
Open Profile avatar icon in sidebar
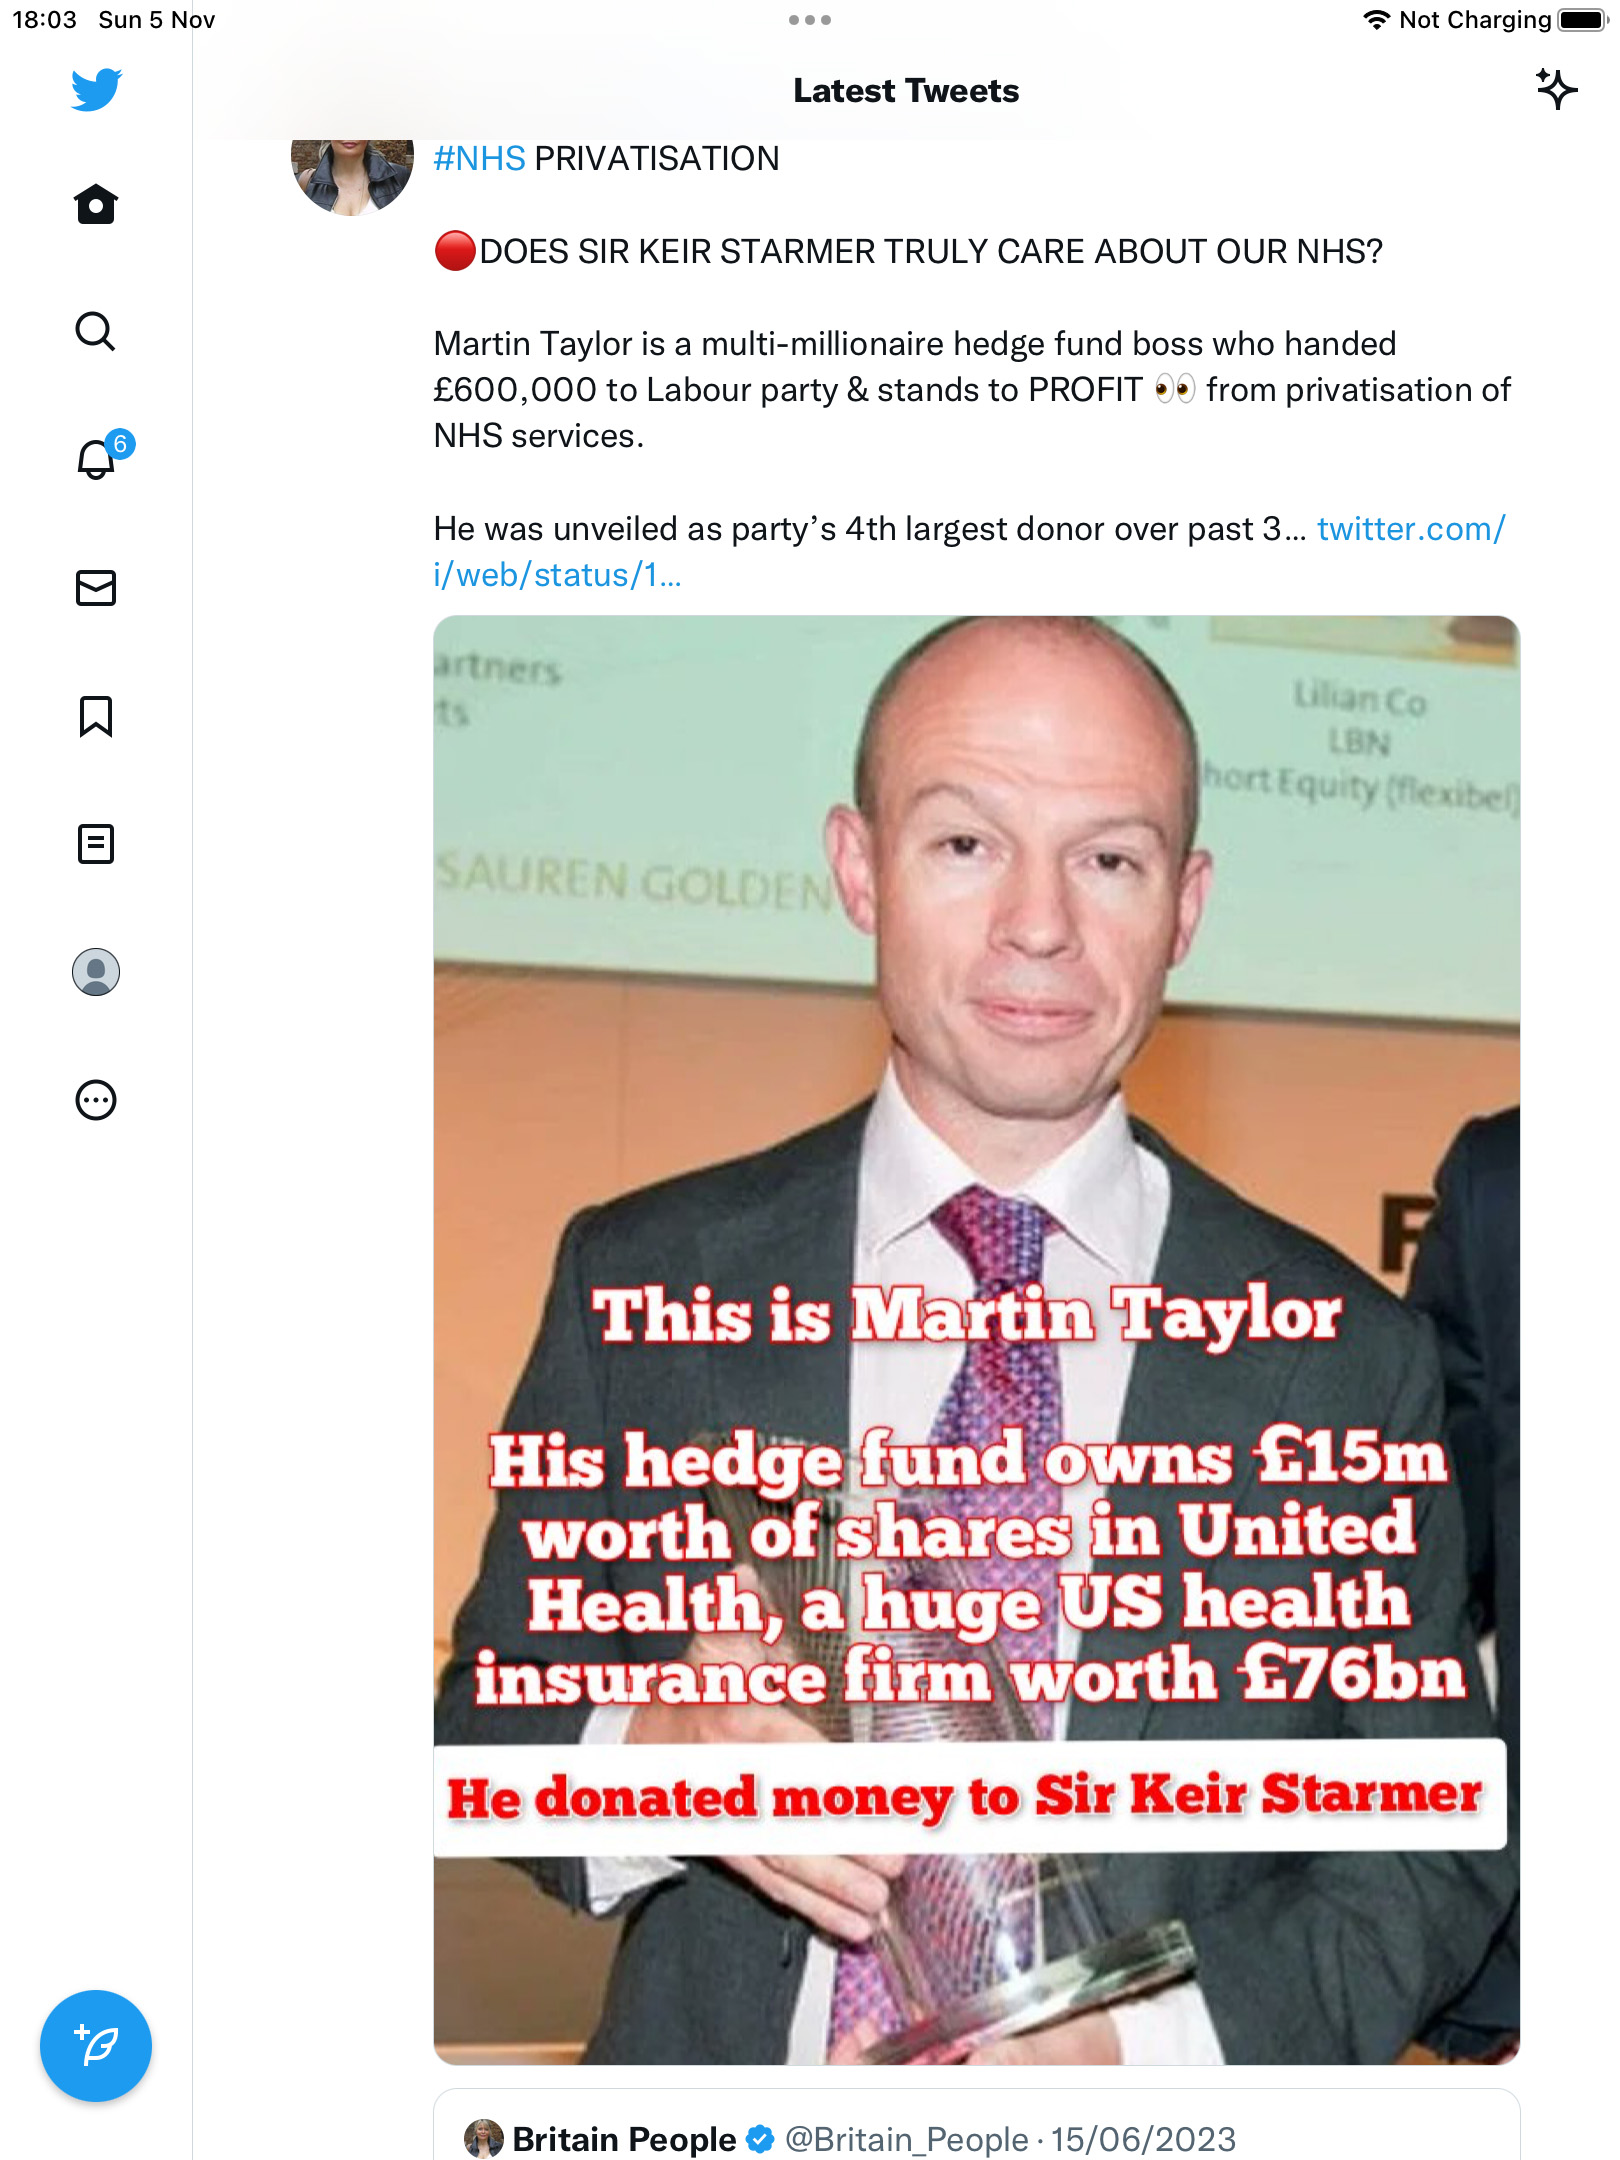pyautogui.click(x=96, y=972)
